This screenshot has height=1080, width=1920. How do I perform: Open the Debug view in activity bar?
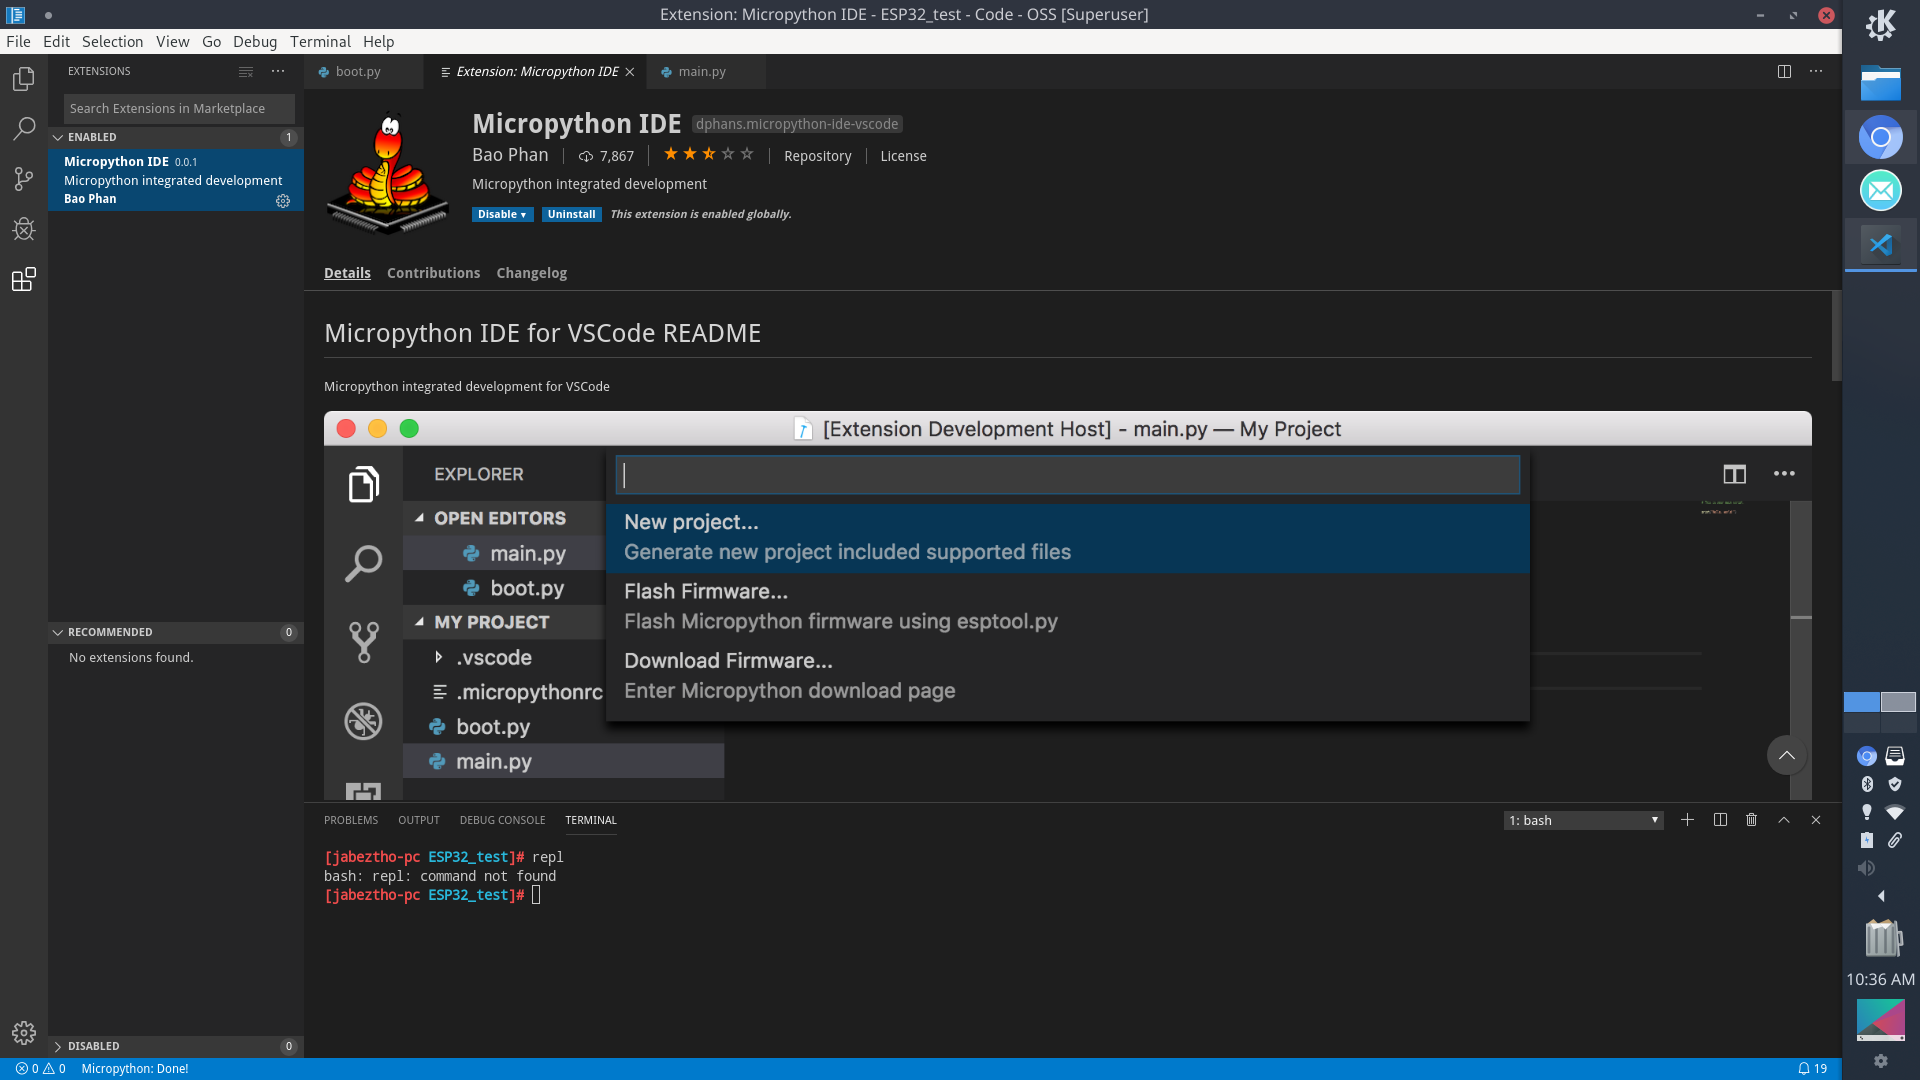pyautogui.click(x=24, y=228)
